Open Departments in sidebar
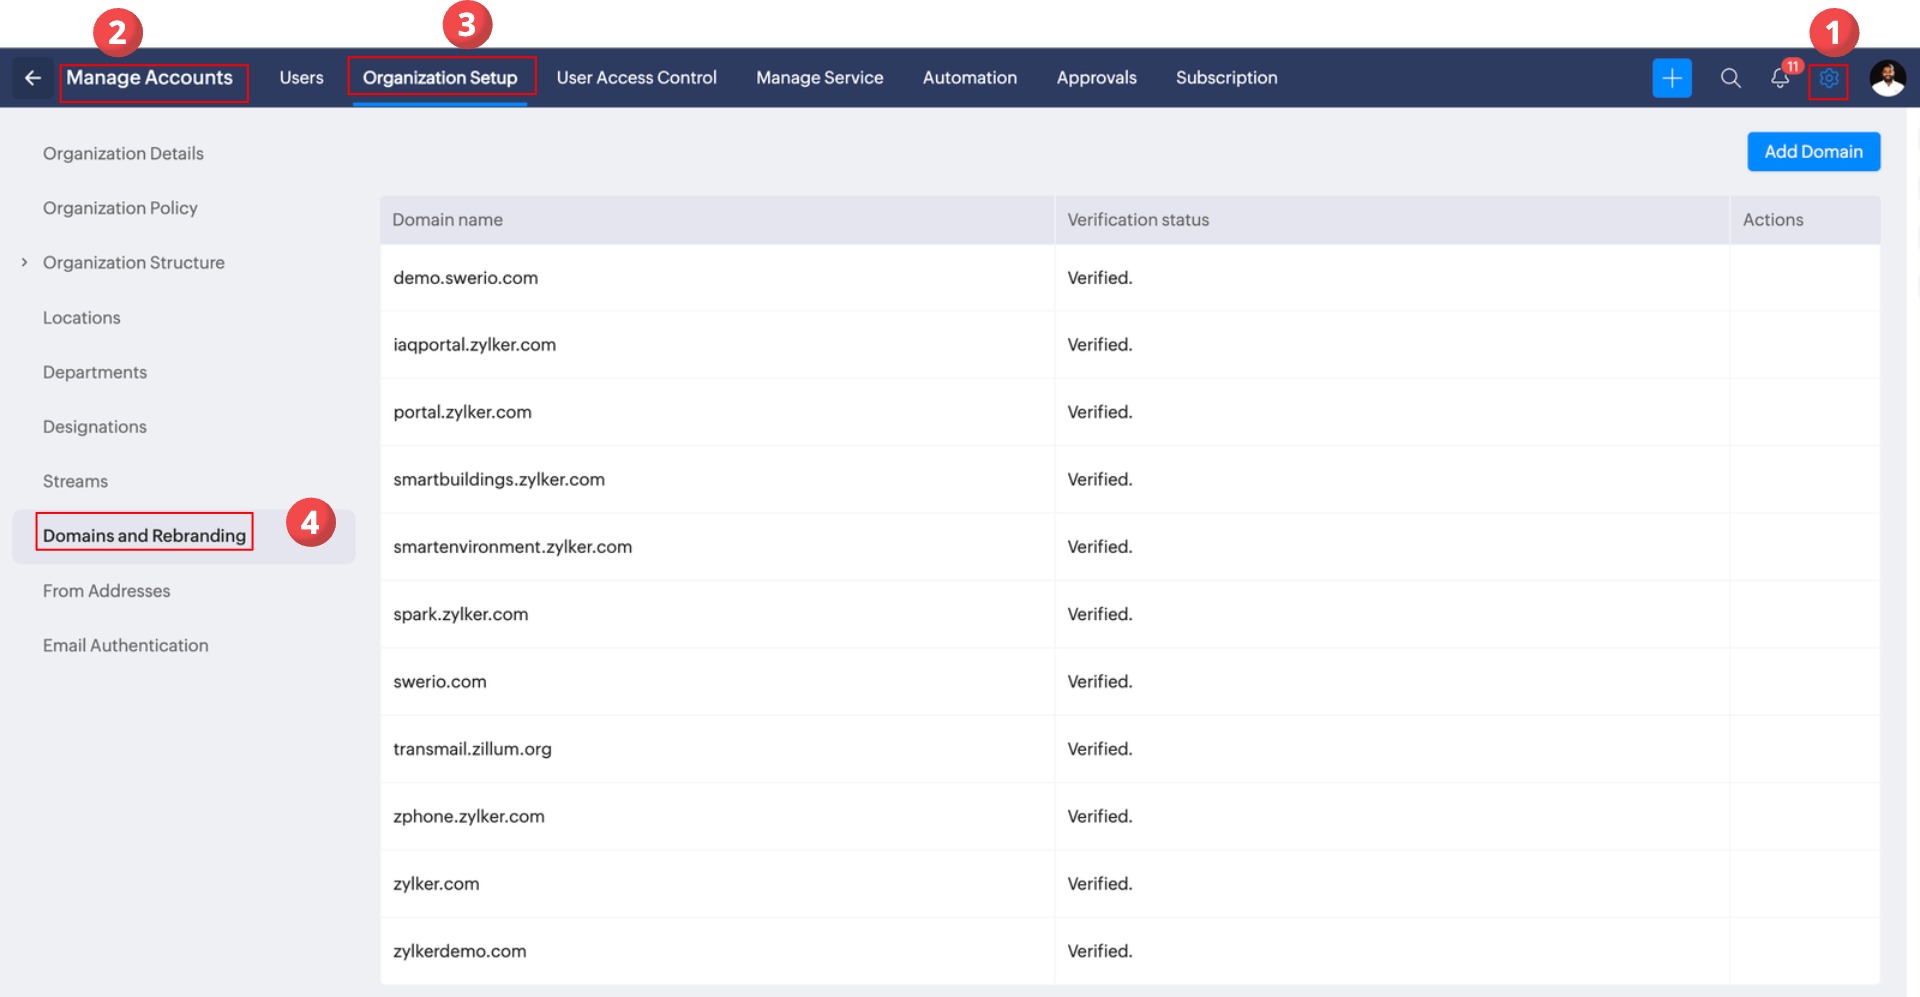The height and width of the screenshot is (997, 1920). pos(95,372)
